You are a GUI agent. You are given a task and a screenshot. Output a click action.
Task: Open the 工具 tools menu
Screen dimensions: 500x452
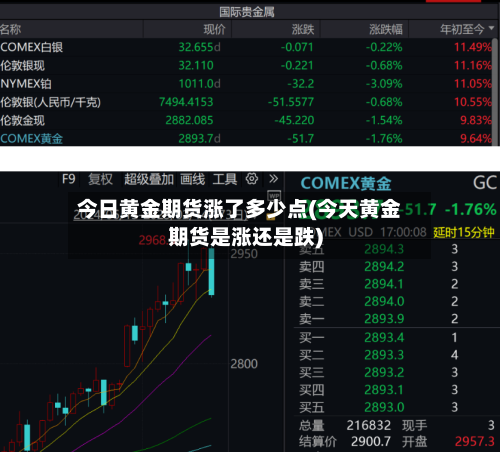click(225, 179)
